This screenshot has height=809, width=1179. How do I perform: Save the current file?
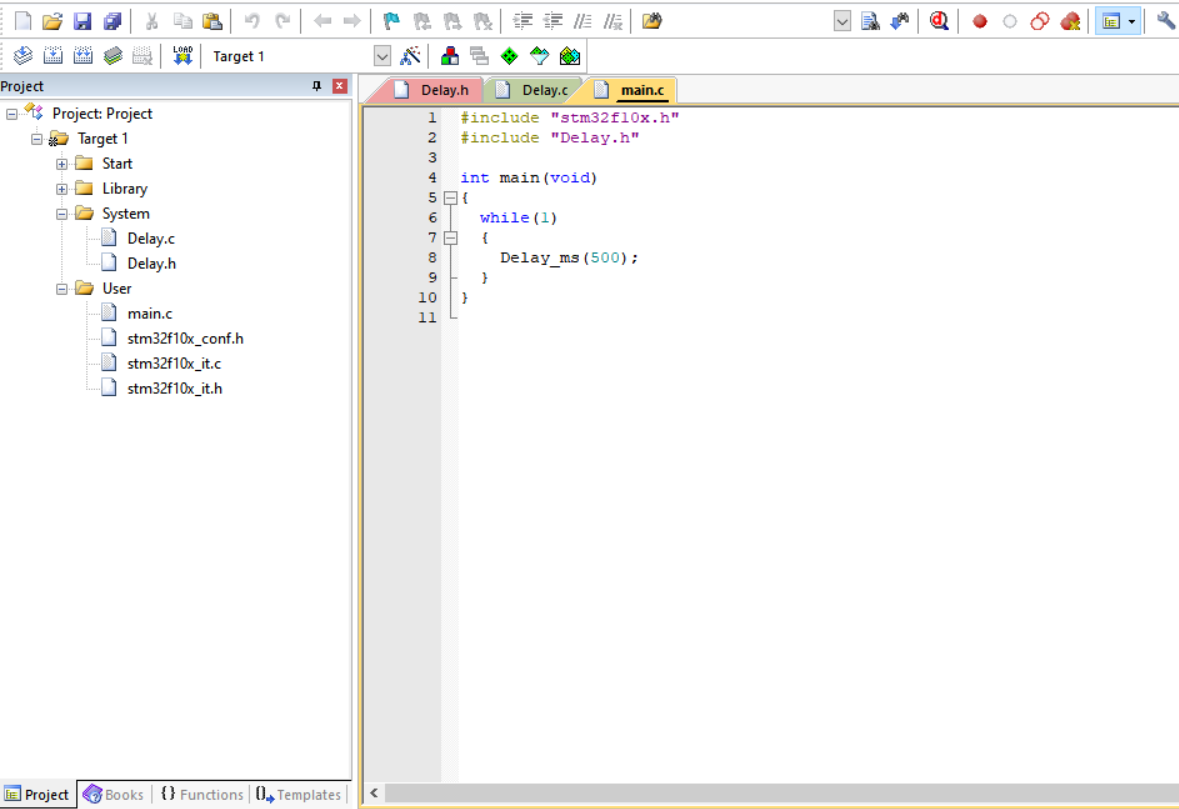(82, 21)
